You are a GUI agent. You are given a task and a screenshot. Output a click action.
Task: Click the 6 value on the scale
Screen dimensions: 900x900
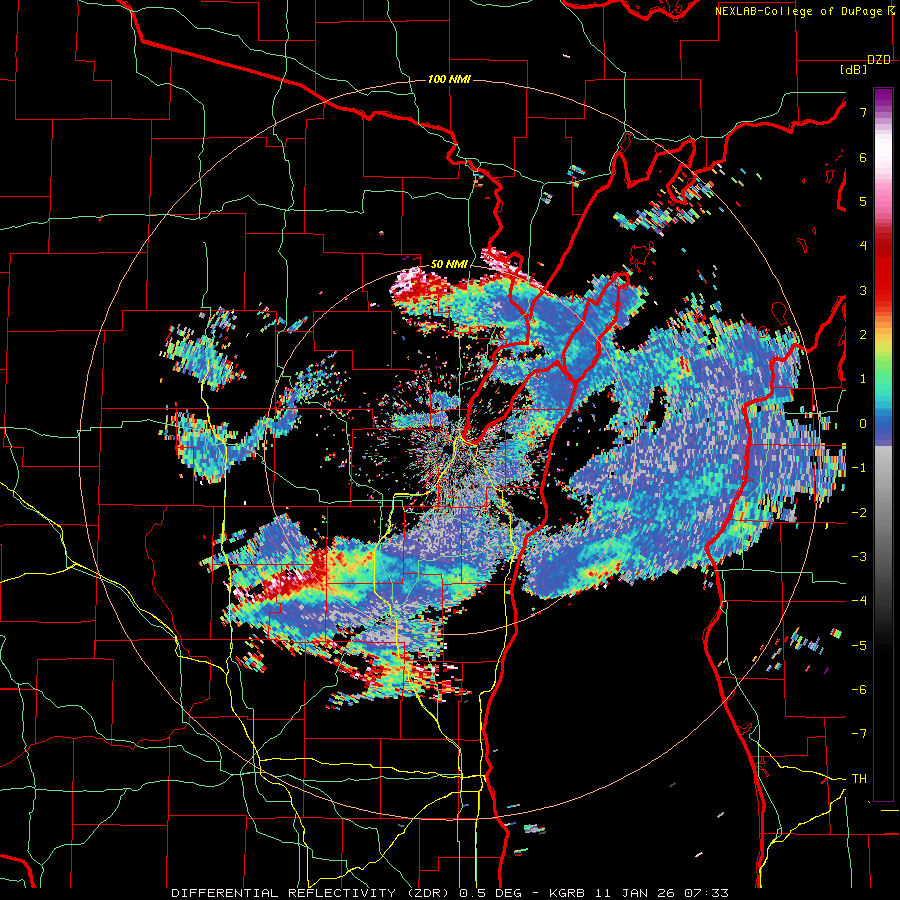pyautogui.click(x=863, y=157)
